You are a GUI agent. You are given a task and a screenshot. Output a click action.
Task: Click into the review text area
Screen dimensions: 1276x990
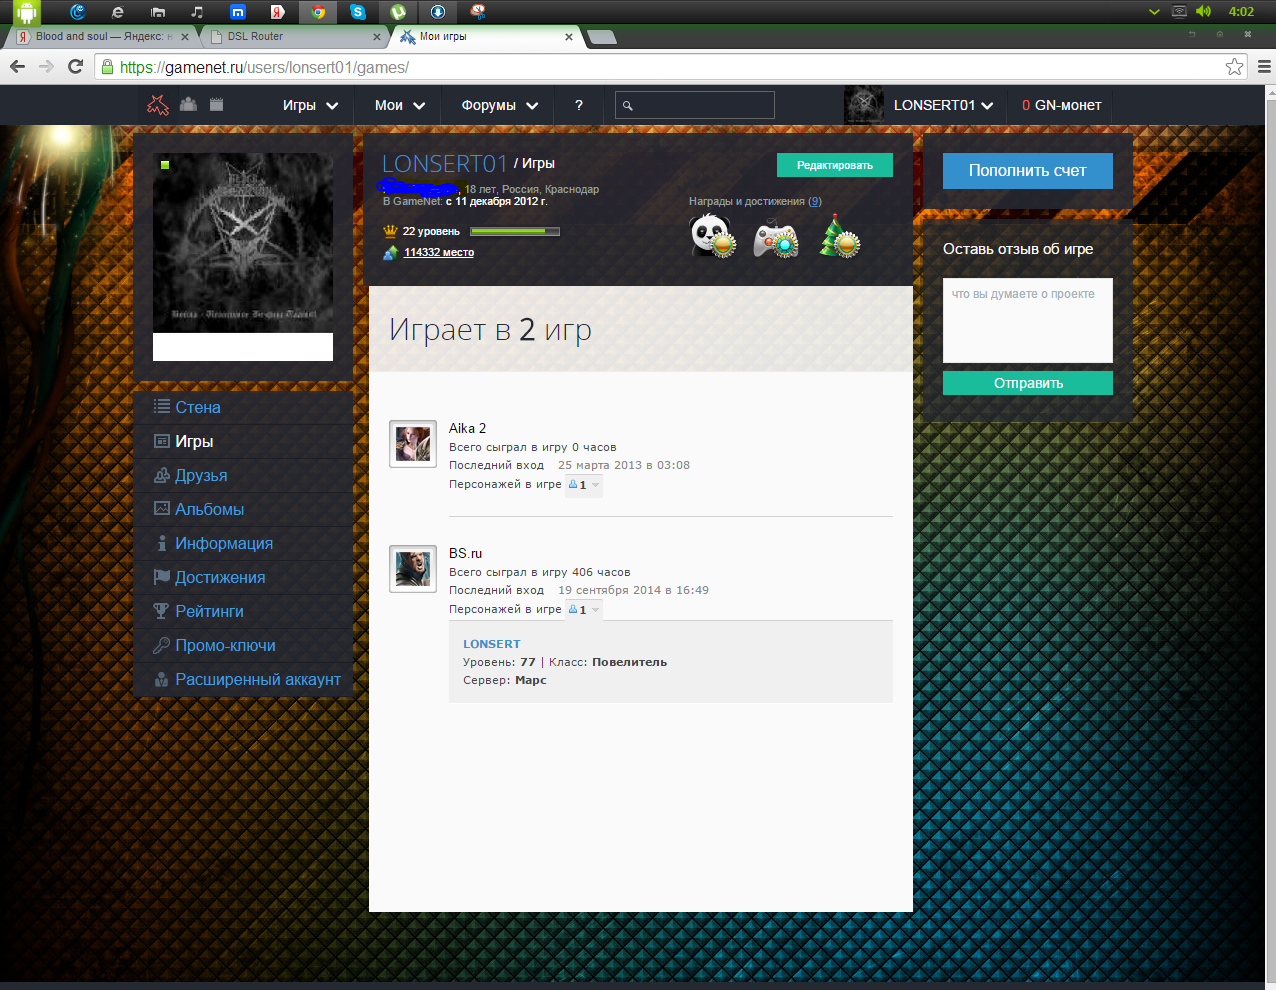coord(1027,320)
